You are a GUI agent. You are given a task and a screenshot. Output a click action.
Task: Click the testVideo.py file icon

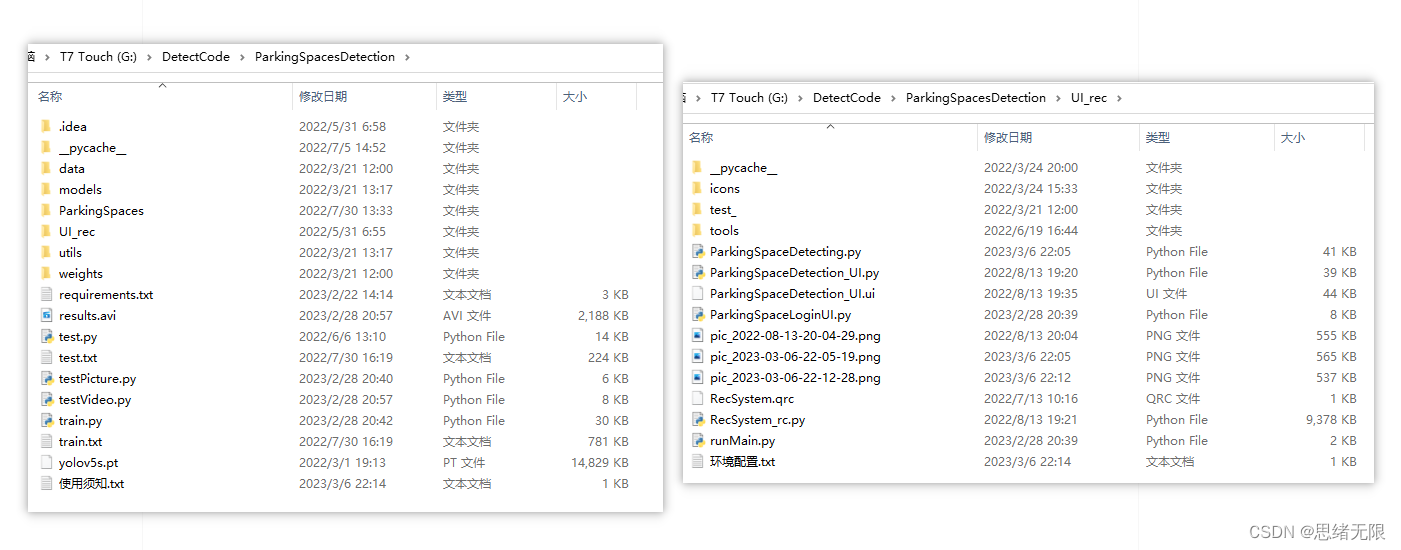[46, 399]
